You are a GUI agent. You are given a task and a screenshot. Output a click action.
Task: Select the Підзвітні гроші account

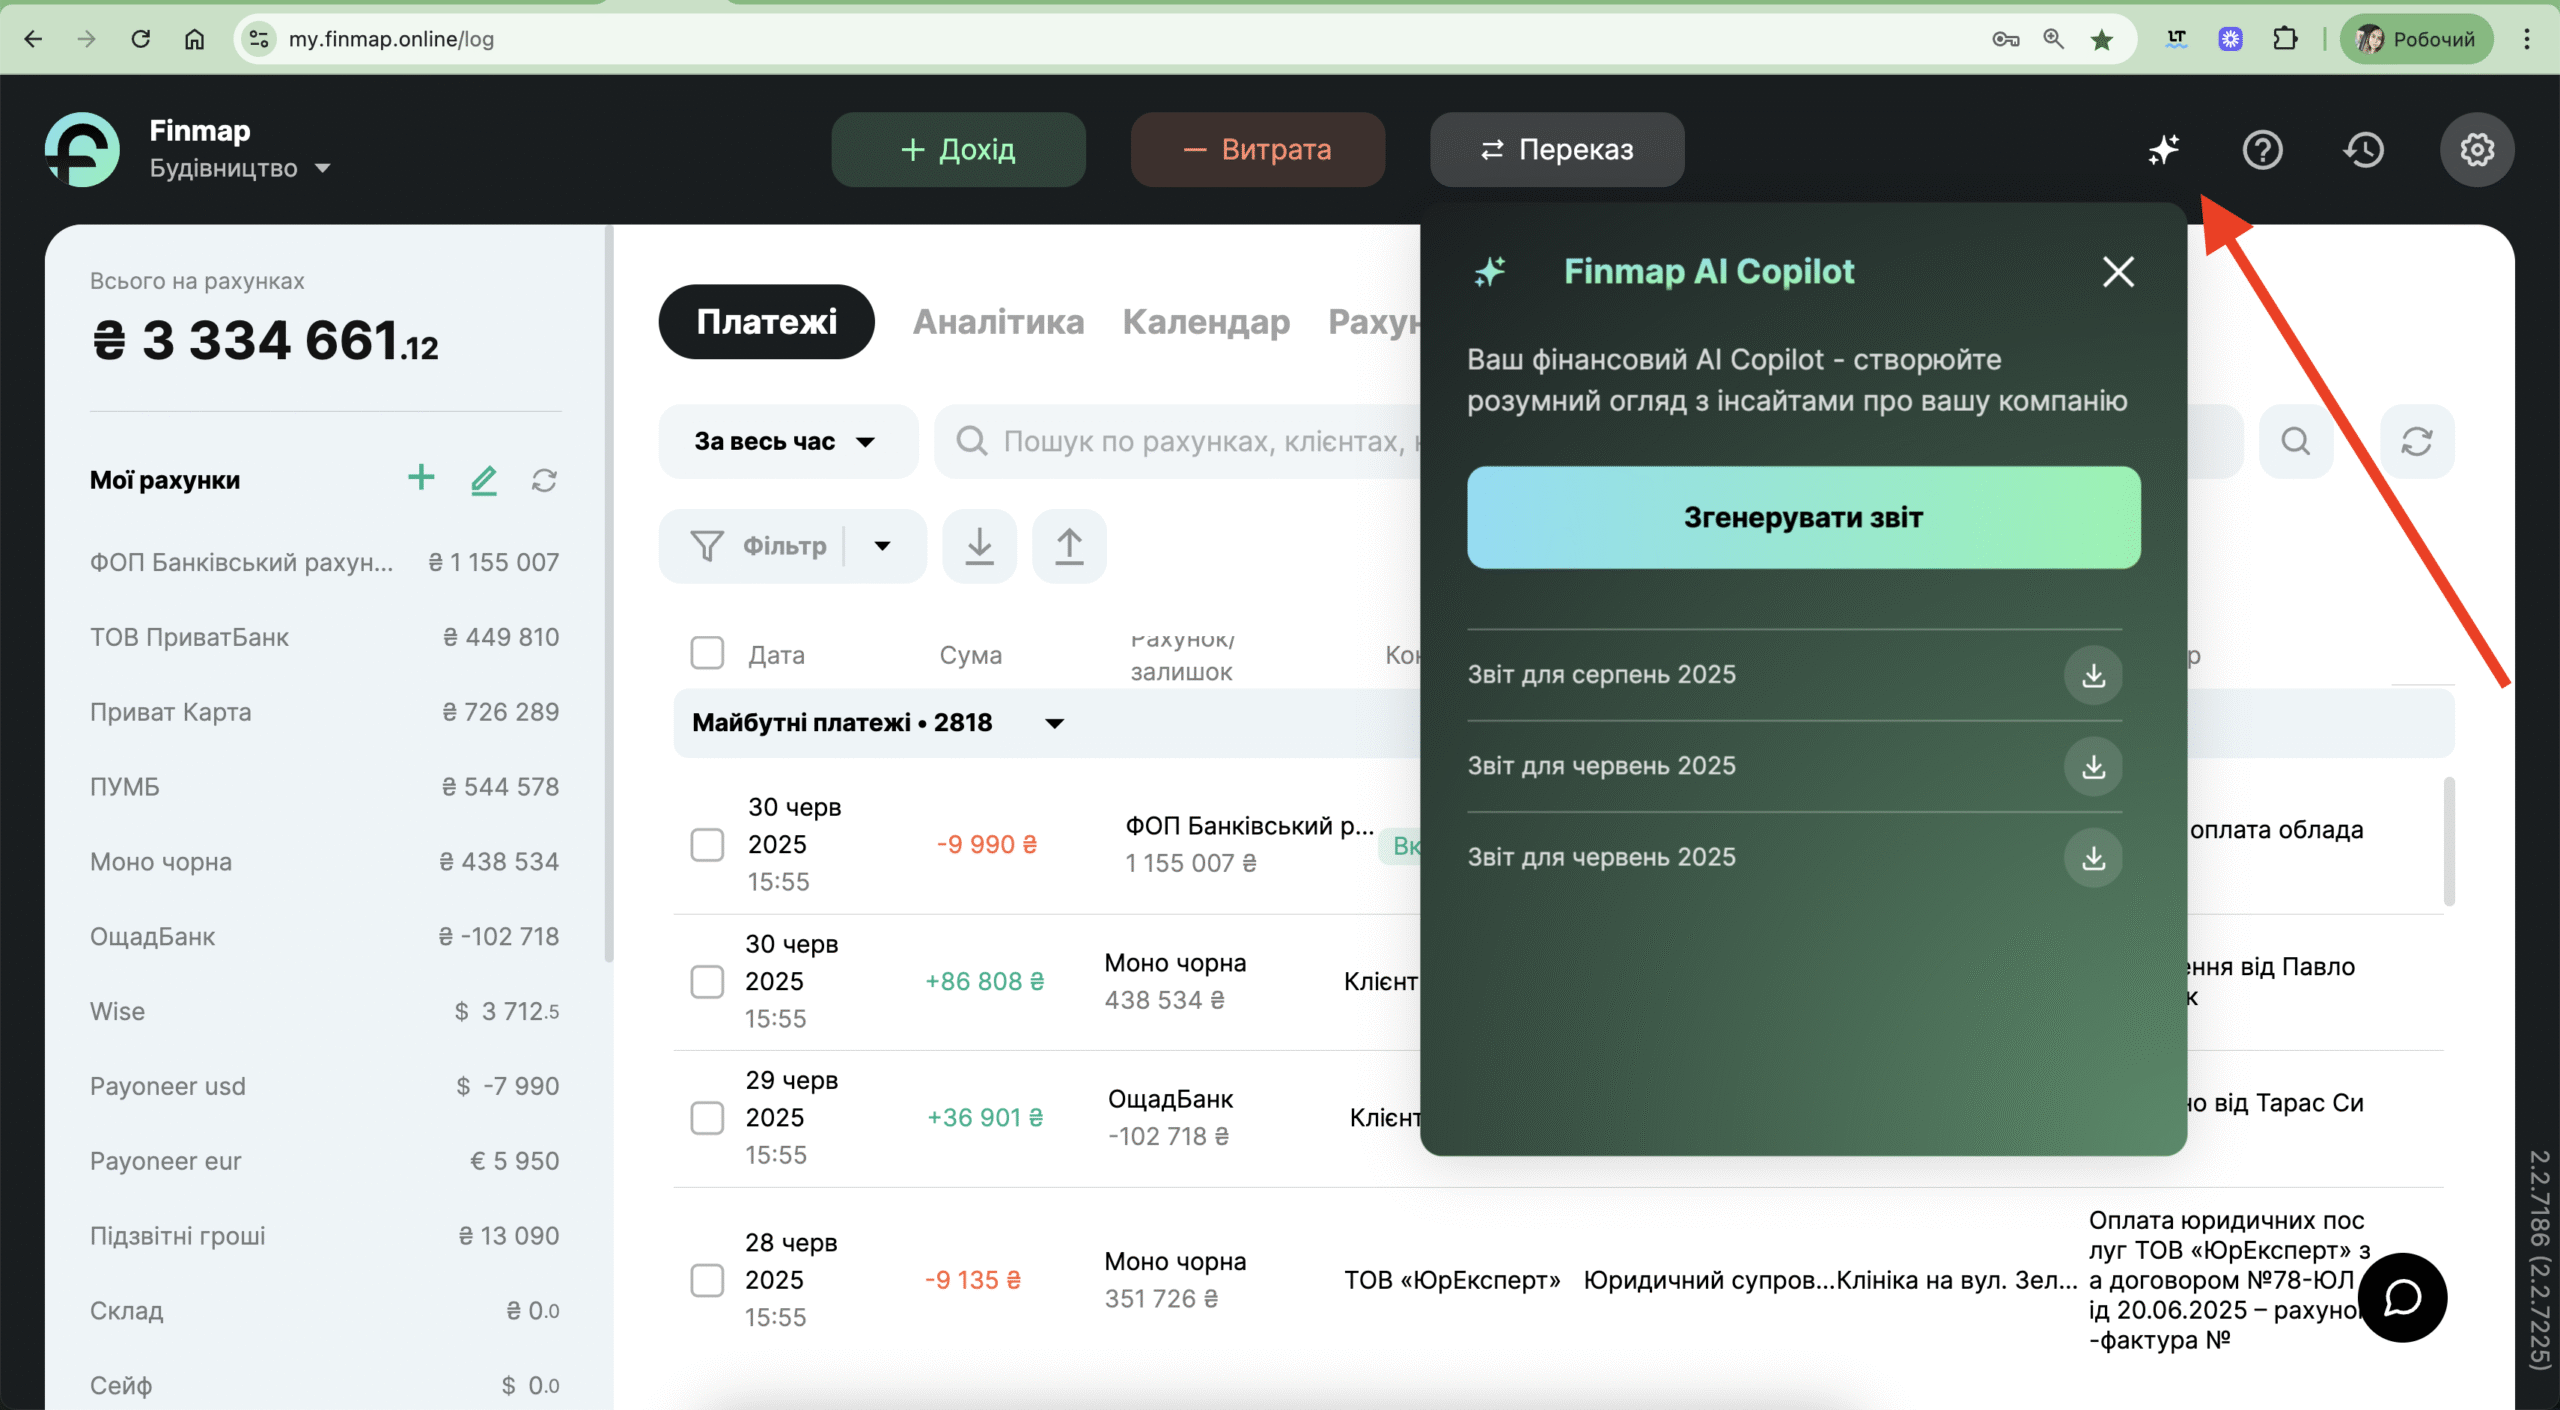[324, 1237]
